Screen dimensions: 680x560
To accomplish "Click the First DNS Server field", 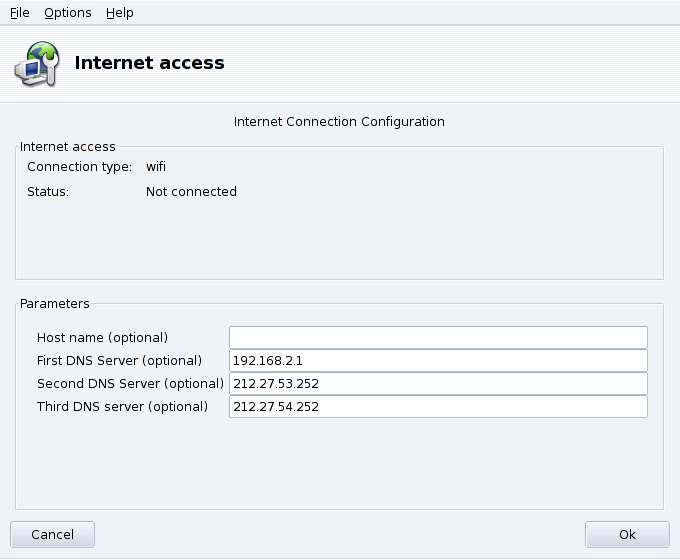I will [x=438, y=360].
